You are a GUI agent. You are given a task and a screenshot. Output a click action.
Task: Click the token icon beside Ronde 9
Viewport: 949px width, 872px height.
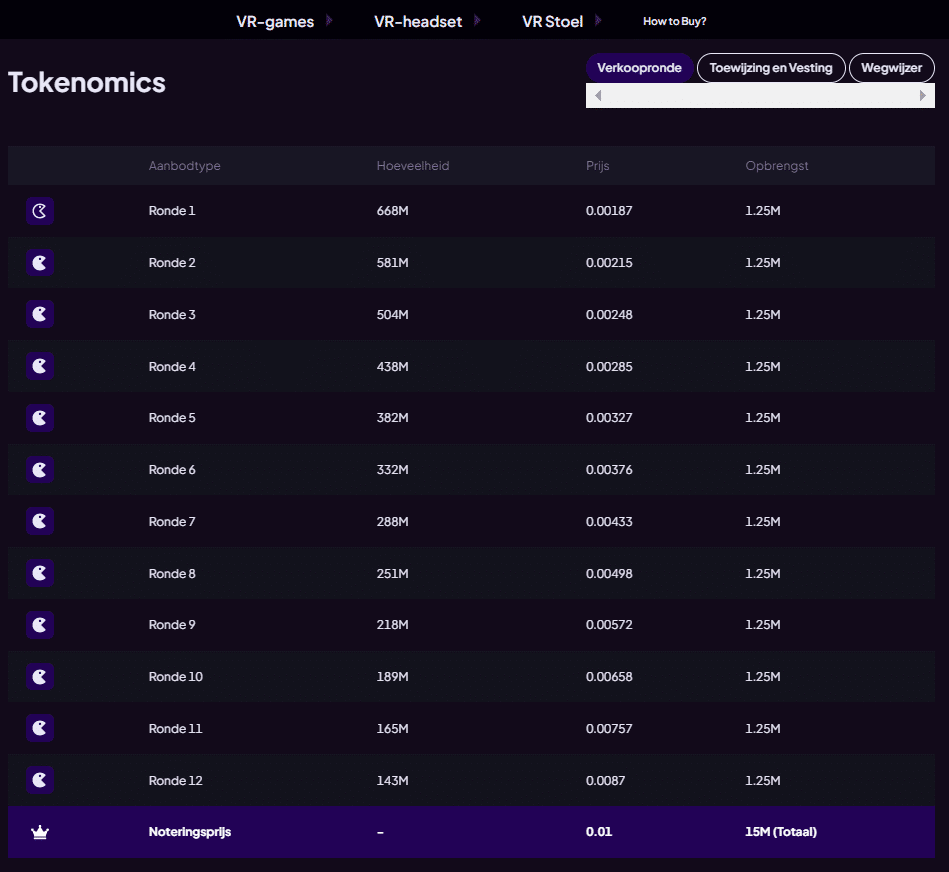pyautogui.click(x=39, y=625)
